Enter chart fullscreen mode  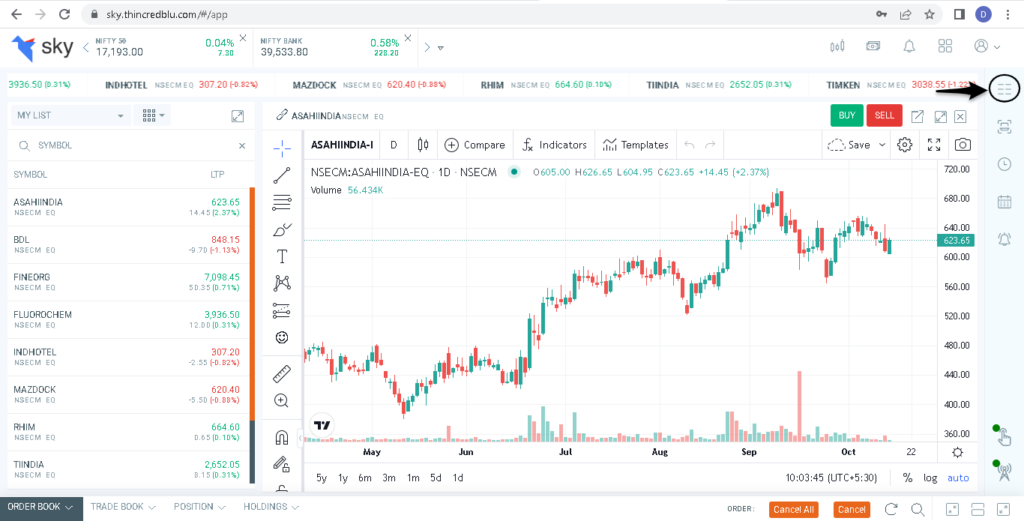point(934,145)
